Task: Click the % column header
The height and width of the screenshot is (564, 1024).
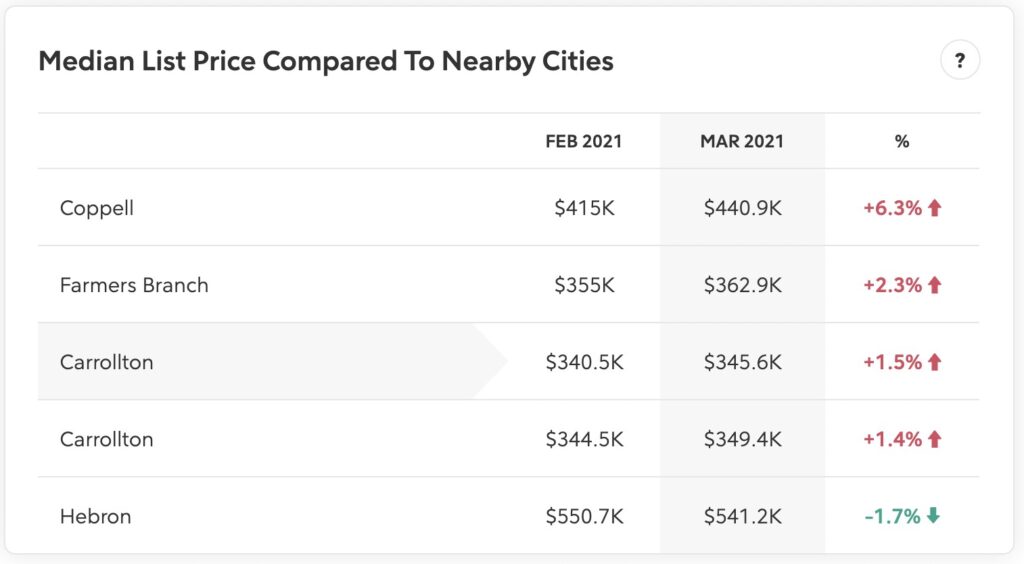Action: (x=902, y=142)
